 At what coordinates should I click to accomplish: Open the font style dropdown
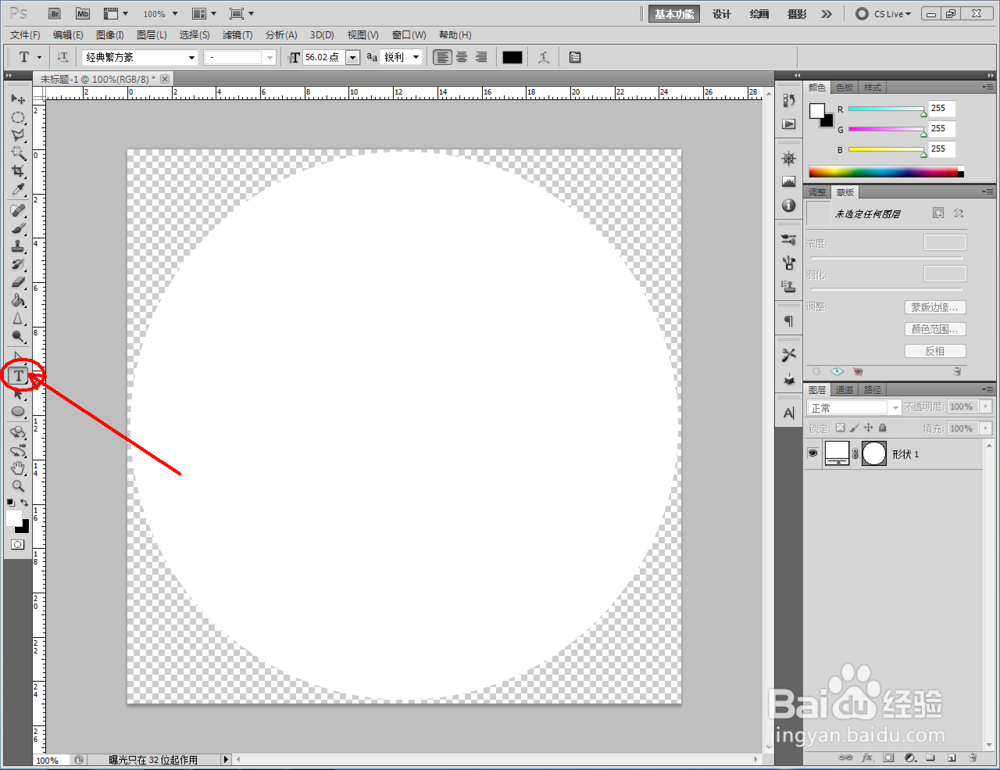click(239, 57)
